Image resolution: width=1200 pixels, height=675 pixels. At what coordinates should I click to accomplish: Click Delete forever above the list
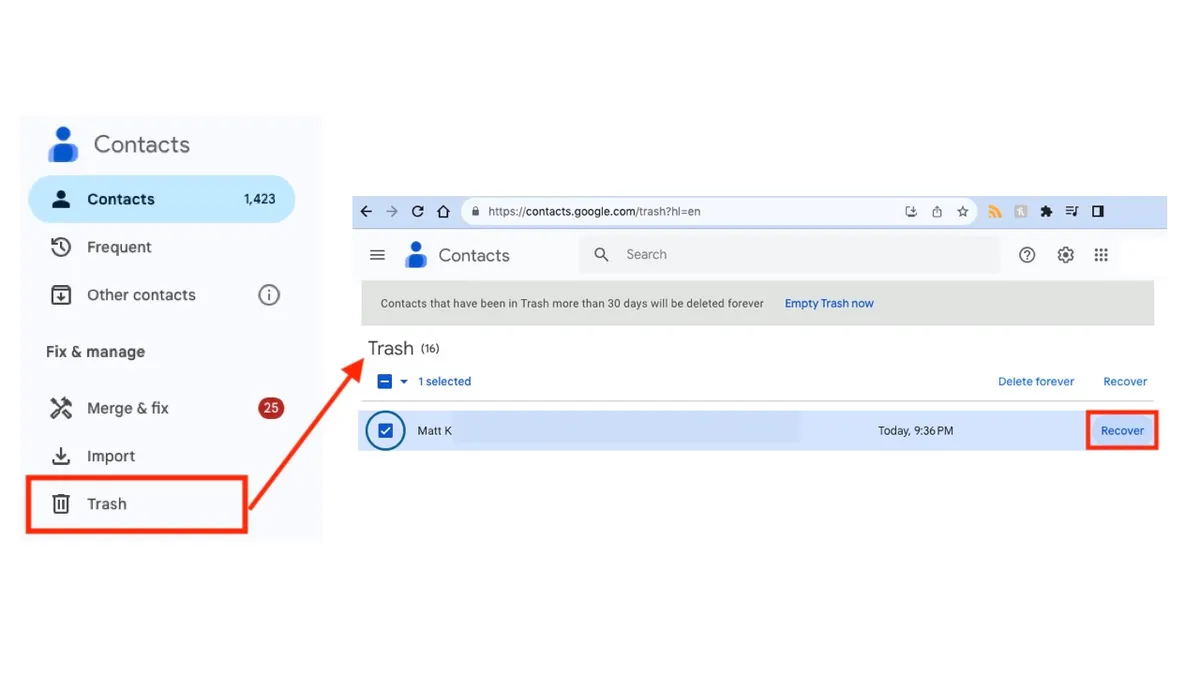click(1036, 381)
